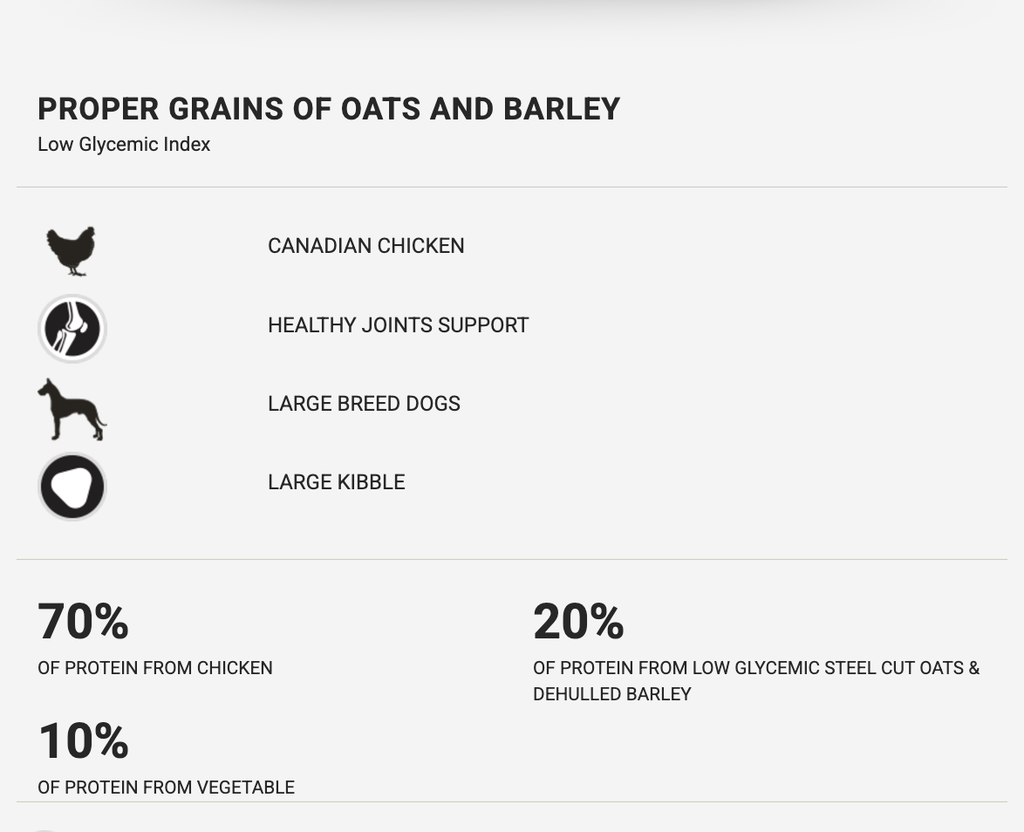Click the steel cut oats and dehulled barley description
This screenshot has width=1024, height=832.
pyautogui.click(x=756, y=680)
